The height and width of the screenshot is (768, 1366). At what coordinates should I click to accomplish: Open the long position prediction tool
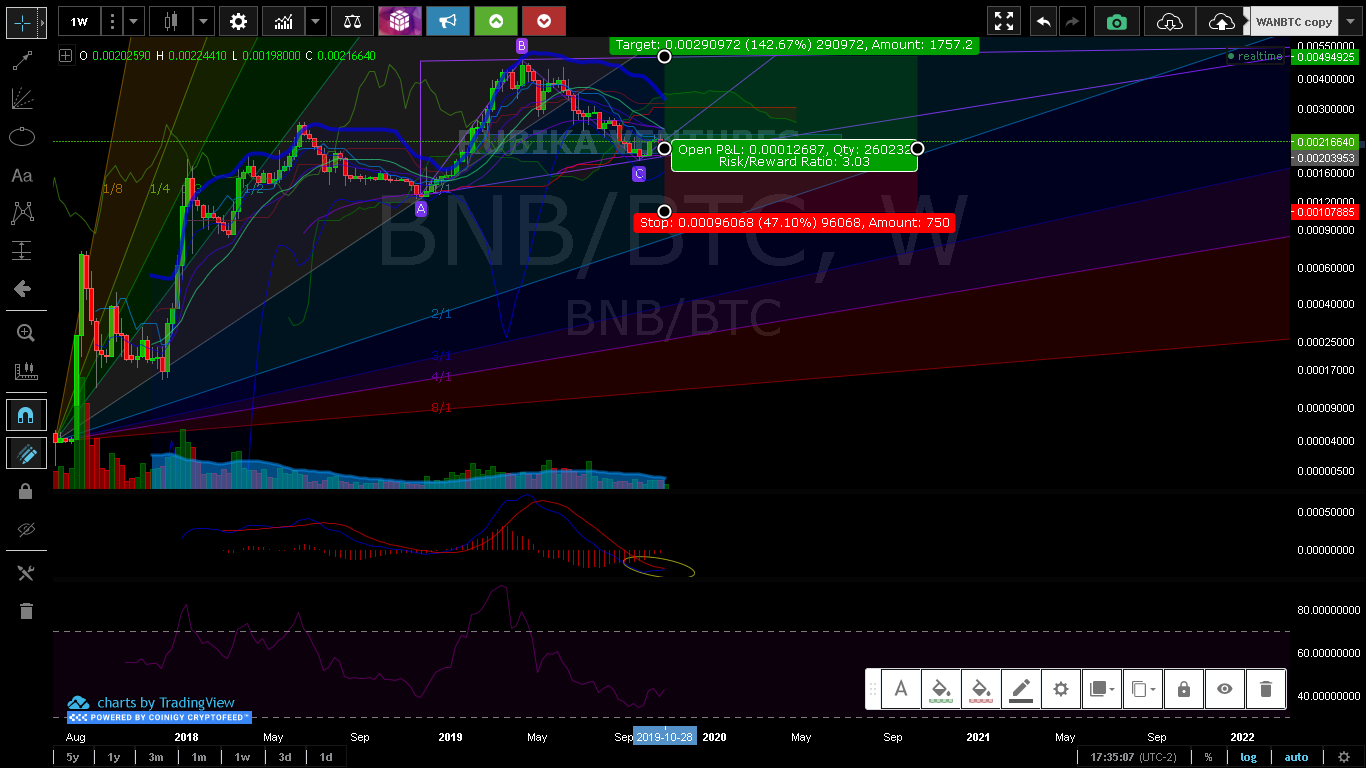click(x=22, y=251)
